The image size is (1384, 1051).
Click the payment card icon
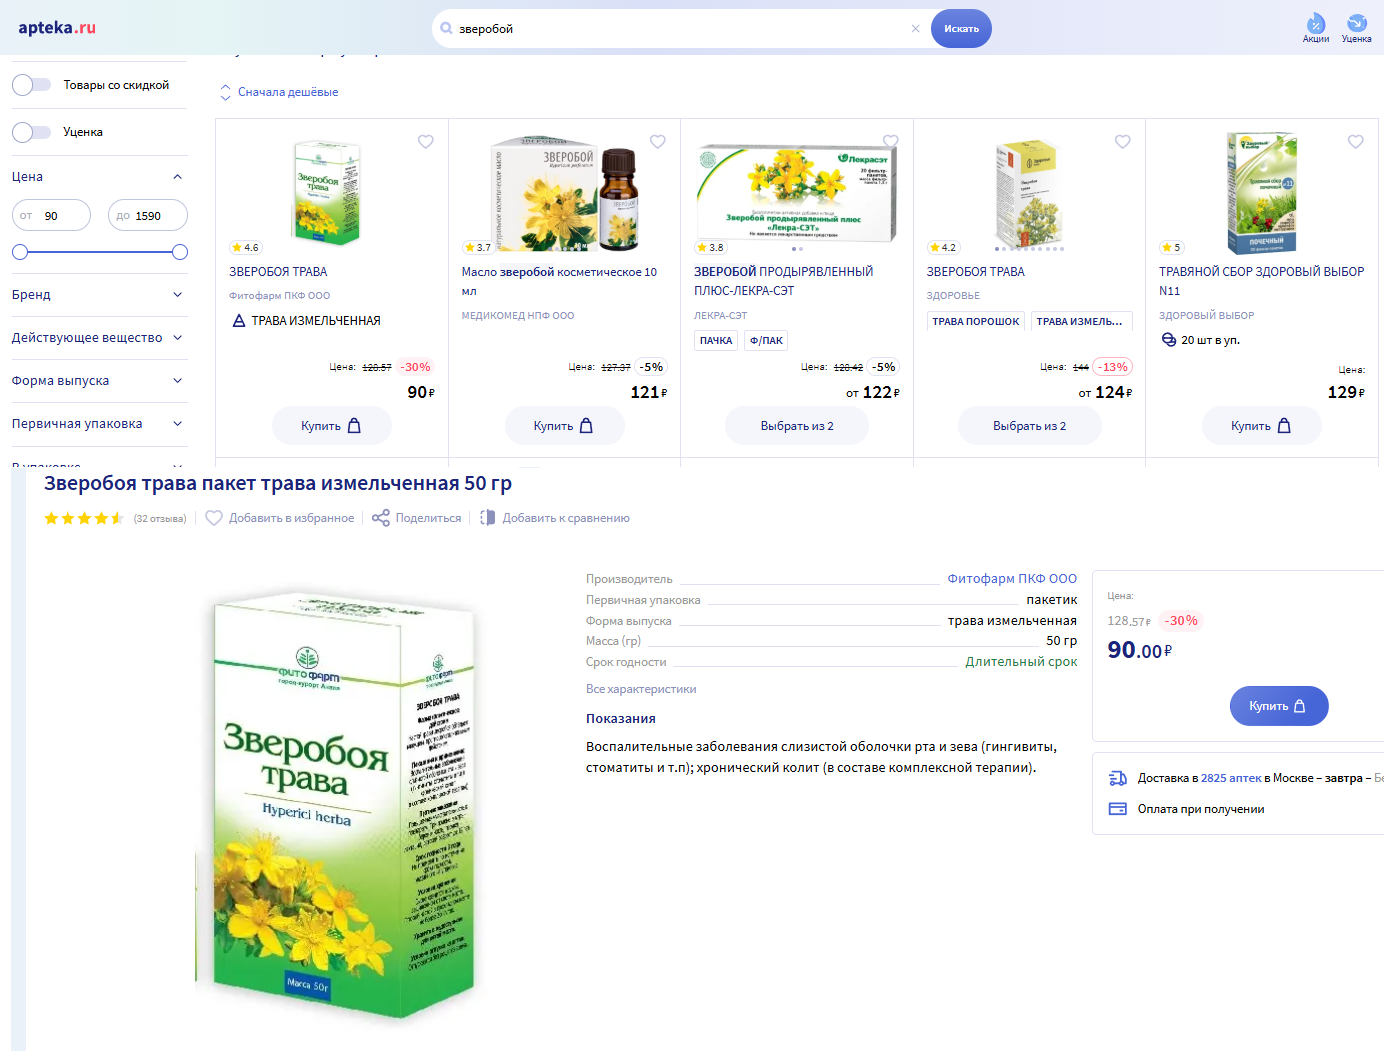pos(1118,809)
